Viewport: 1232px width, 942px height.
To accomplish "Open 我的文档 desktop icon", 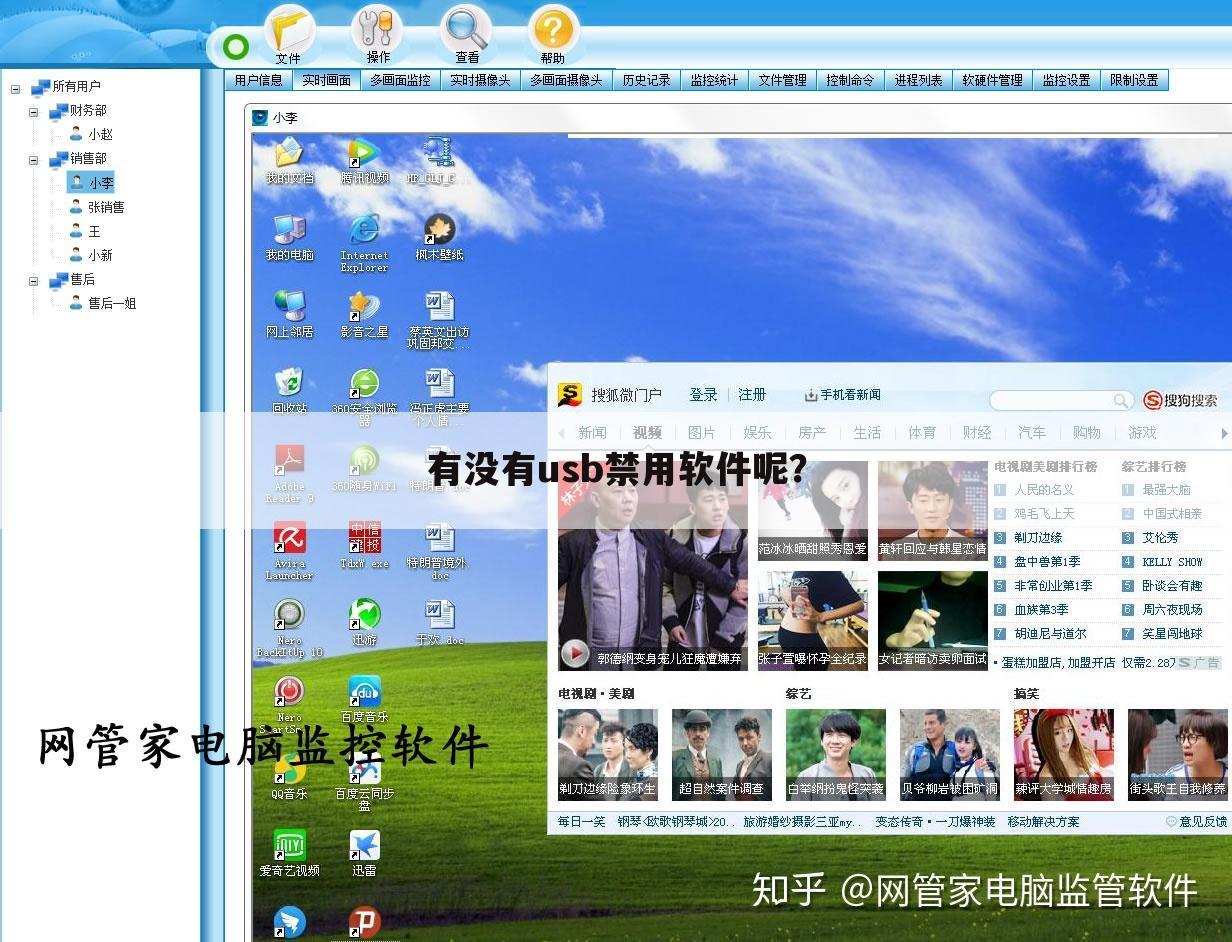I will point(289,161).
